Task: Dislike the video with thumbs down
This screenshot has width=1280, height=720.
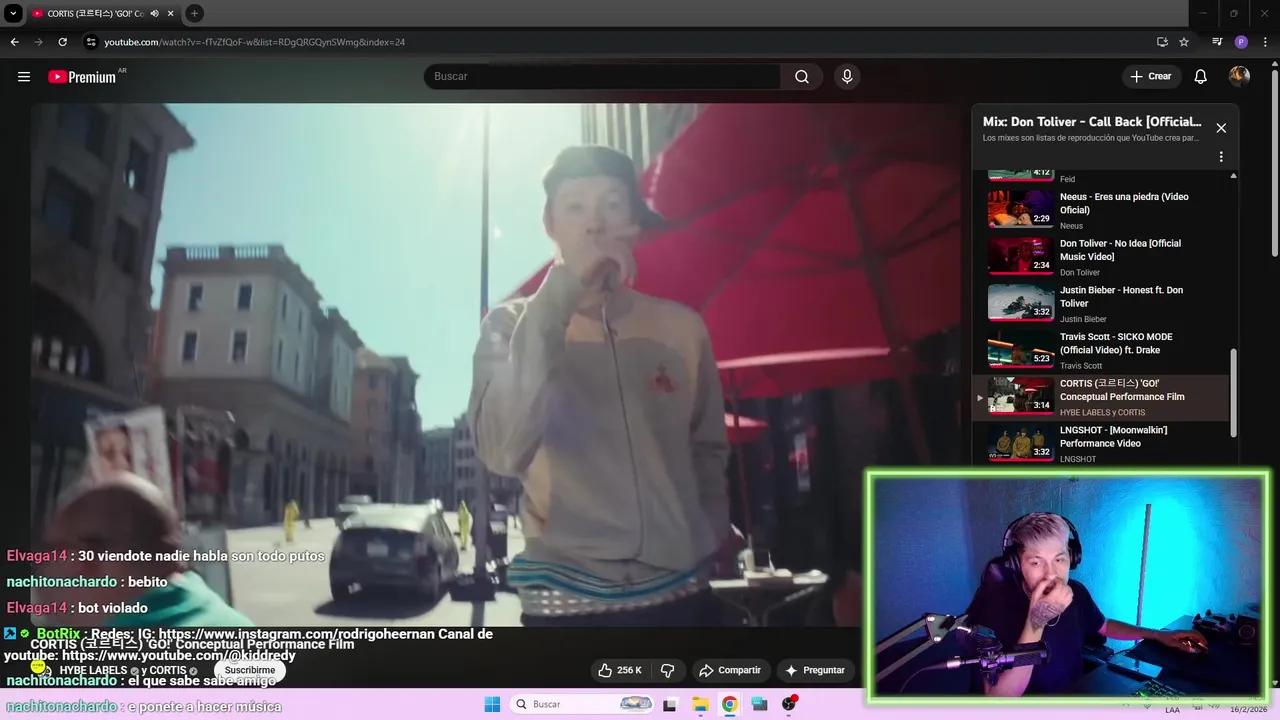Action: tap(668, 670)
